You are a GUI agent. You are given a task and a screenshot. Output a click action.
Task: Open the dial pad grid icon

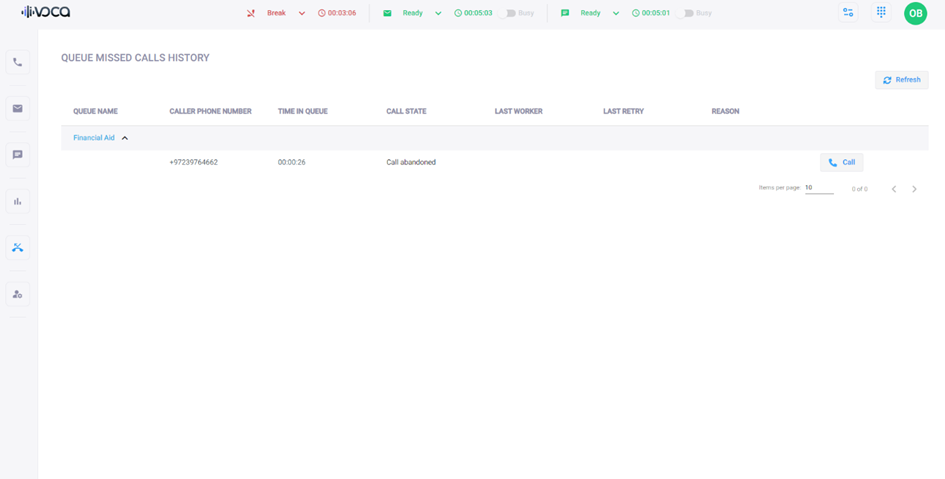(881, 13)
